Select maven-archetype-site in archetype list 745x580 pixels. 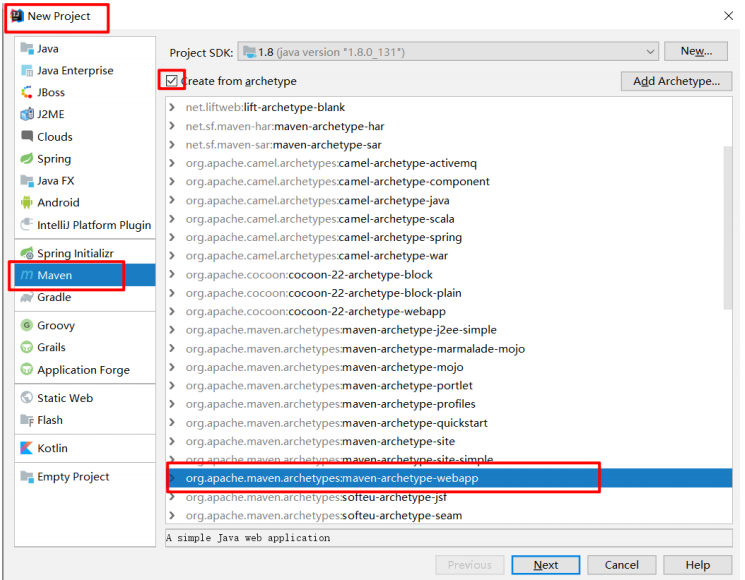449,441
